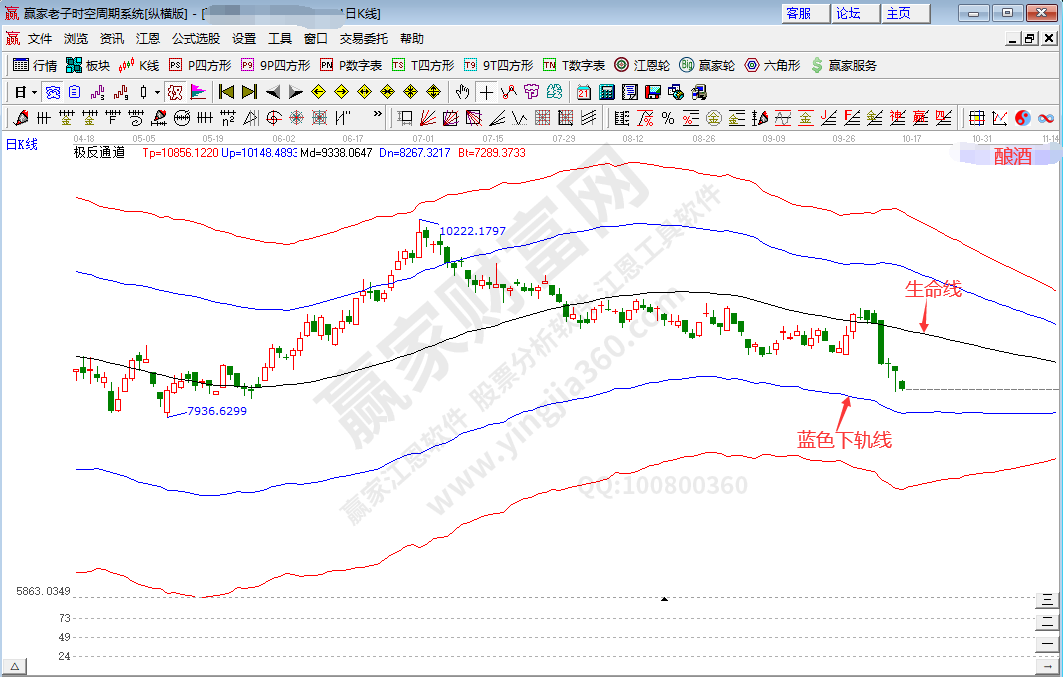The width and height of the screenshot is (1063, 677).
Task: Switch to K线 candlestick chart
Action: (139, 65)
